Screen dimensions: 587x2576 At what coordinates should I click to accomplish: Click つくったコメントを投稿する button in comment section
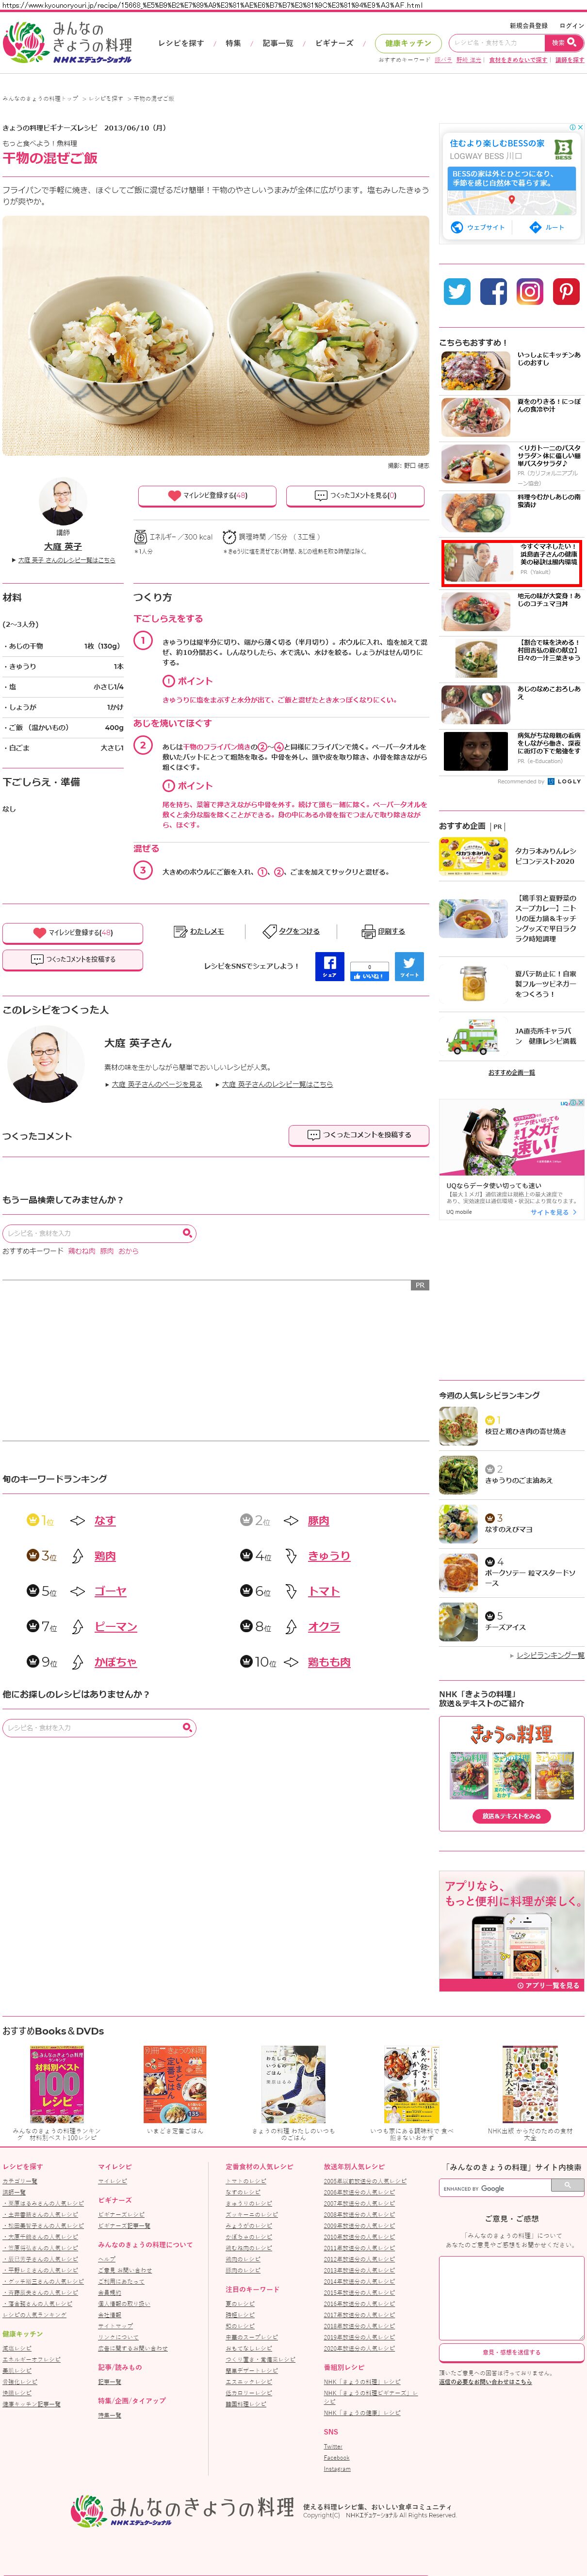click(x=359, y=1135)
